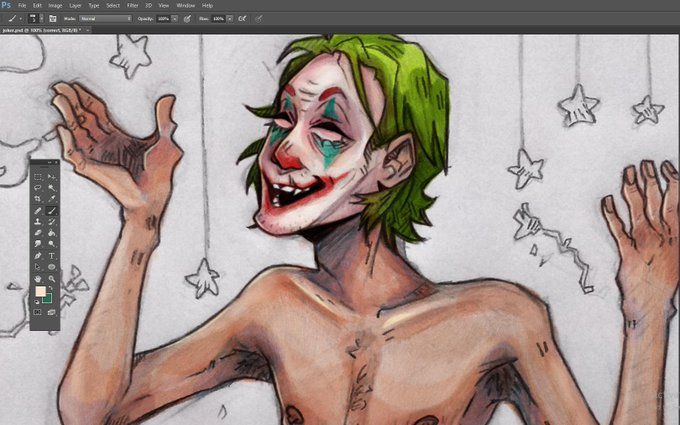Open the Type menu
Viewport: 680px width, 425px height.
click(x=94, y=6)
